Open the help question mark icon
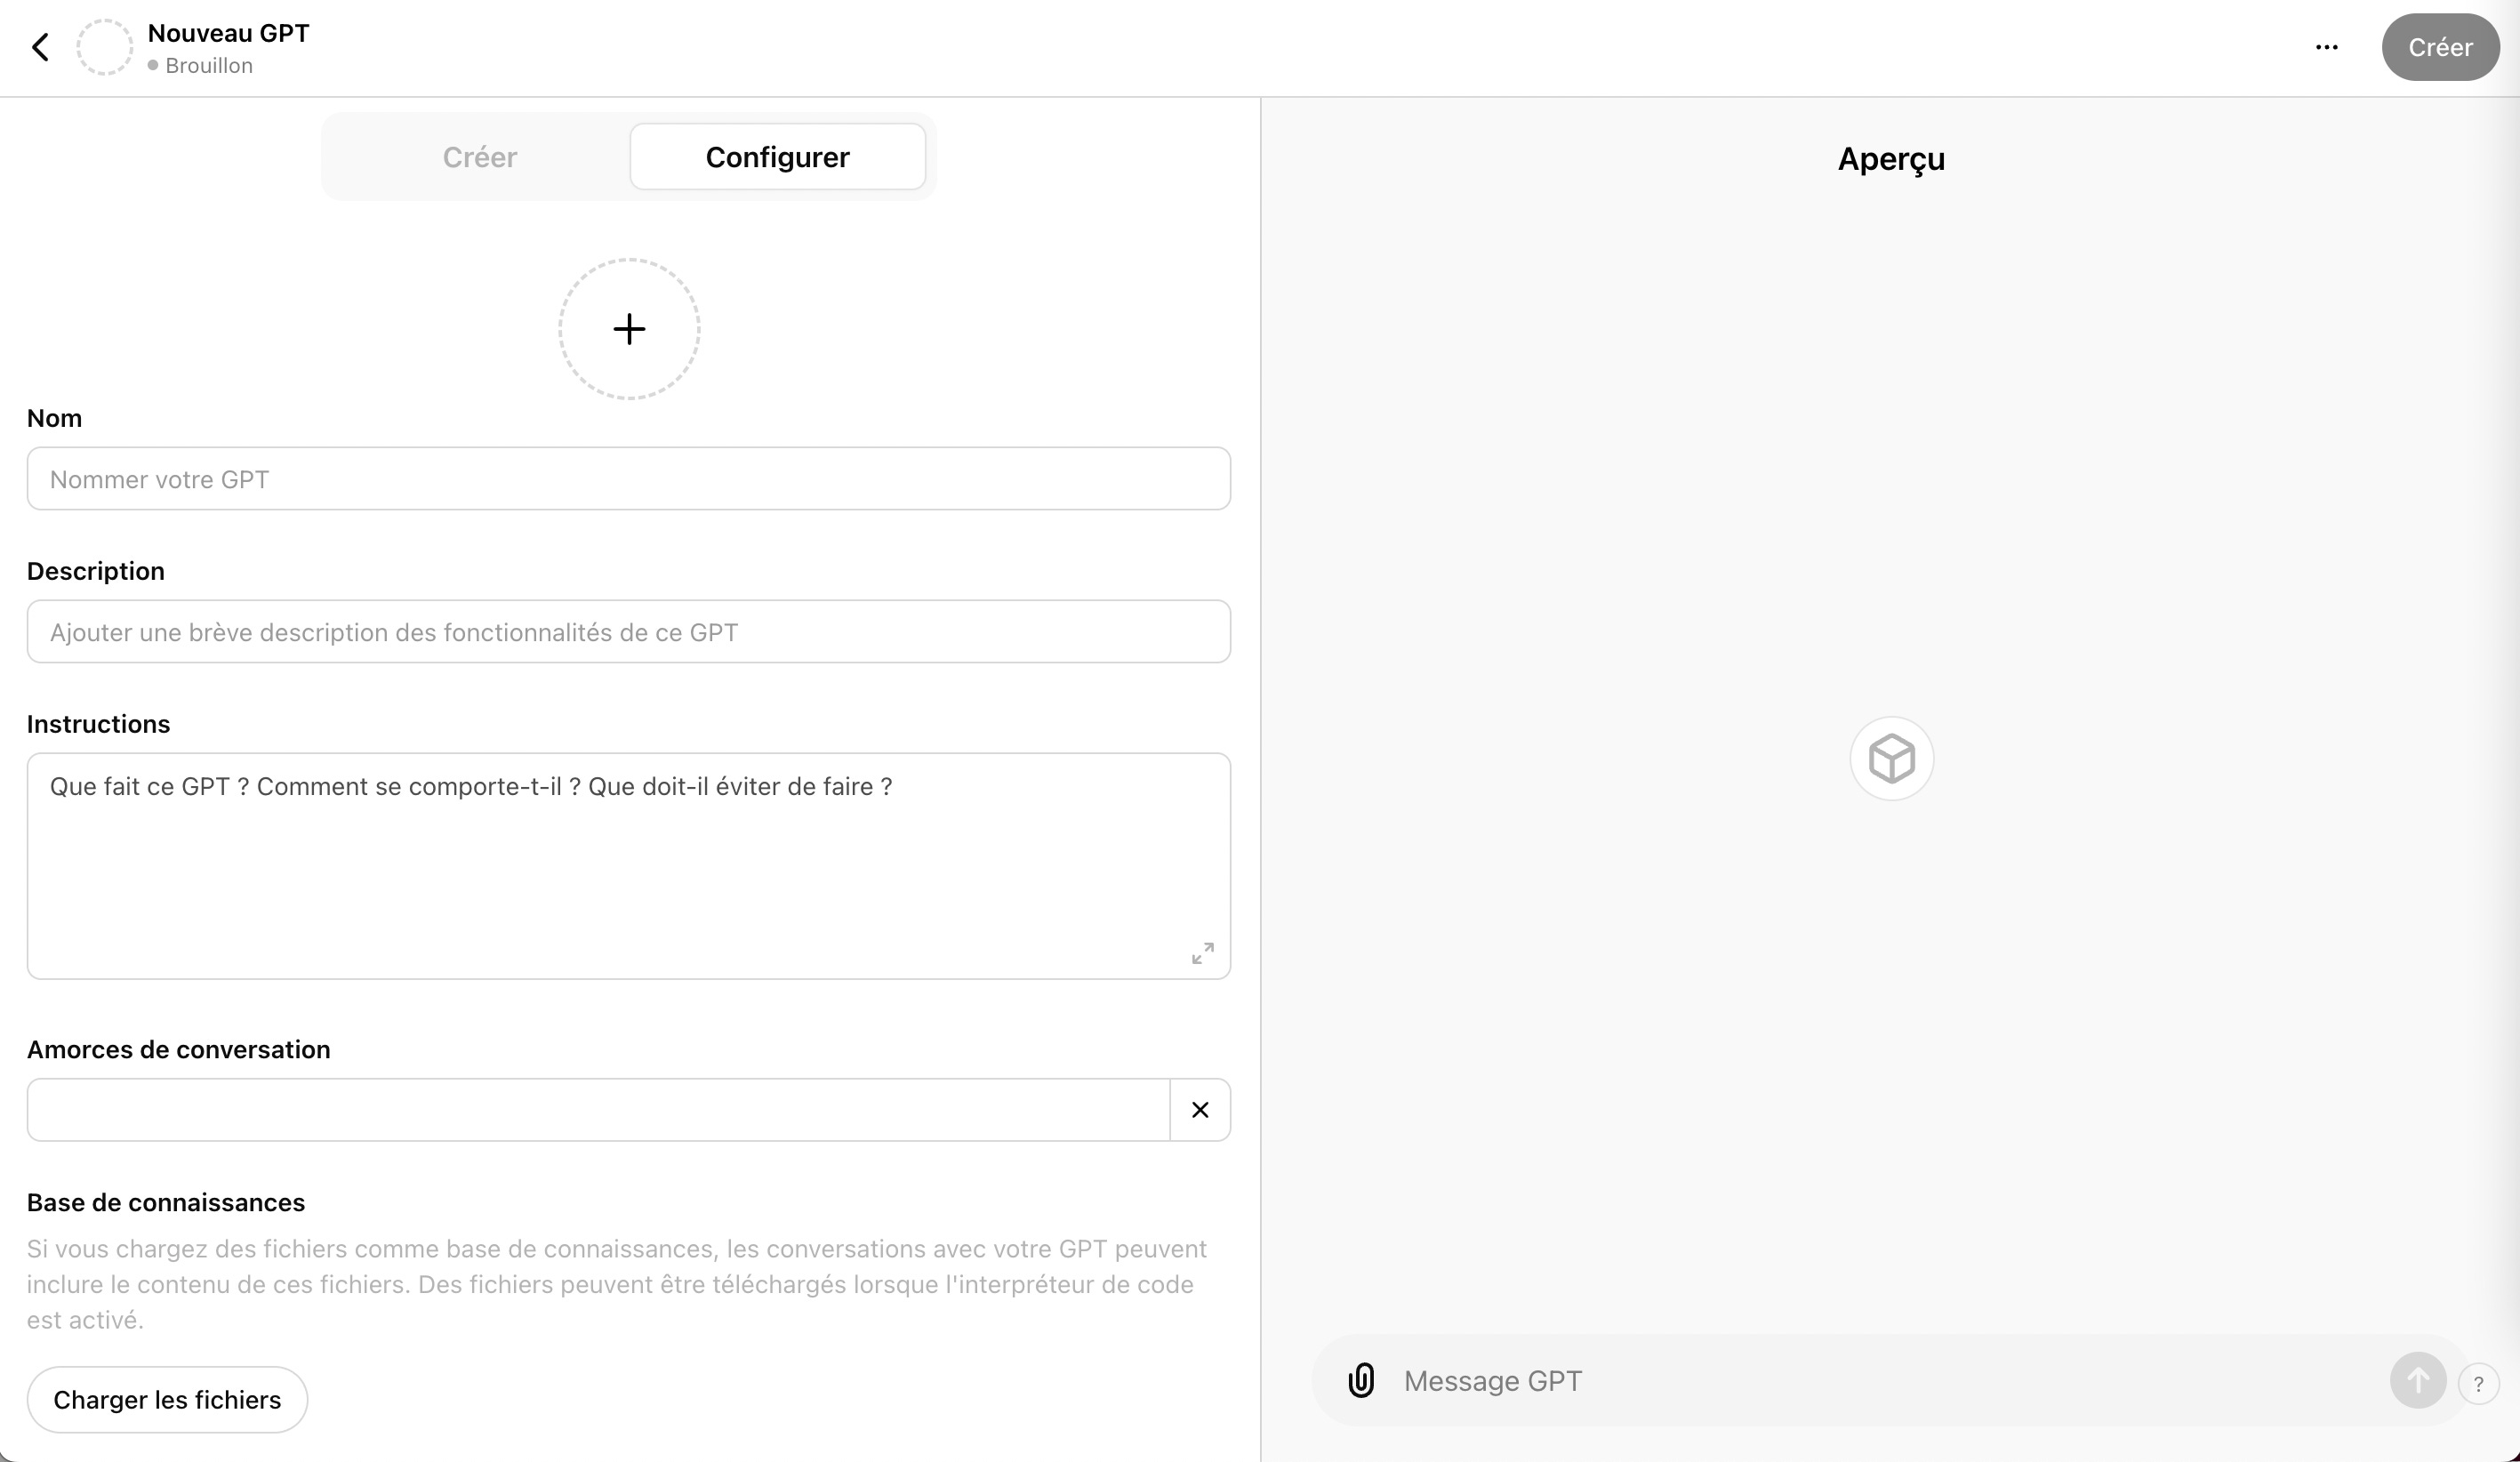This screenshot has width=2520, height=1462. coord(2478,1384)
